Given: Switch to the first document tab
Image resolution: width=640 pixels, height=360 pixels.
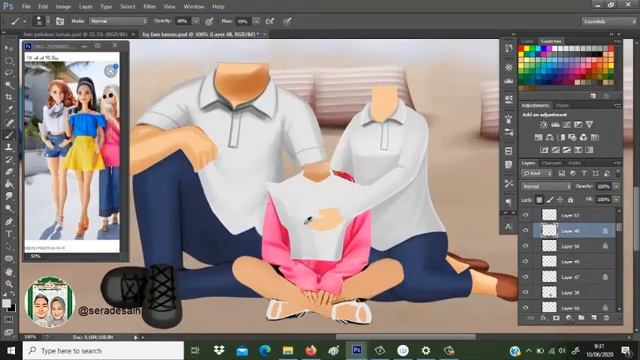Looking at the screenshot, I should coord(76,34).
